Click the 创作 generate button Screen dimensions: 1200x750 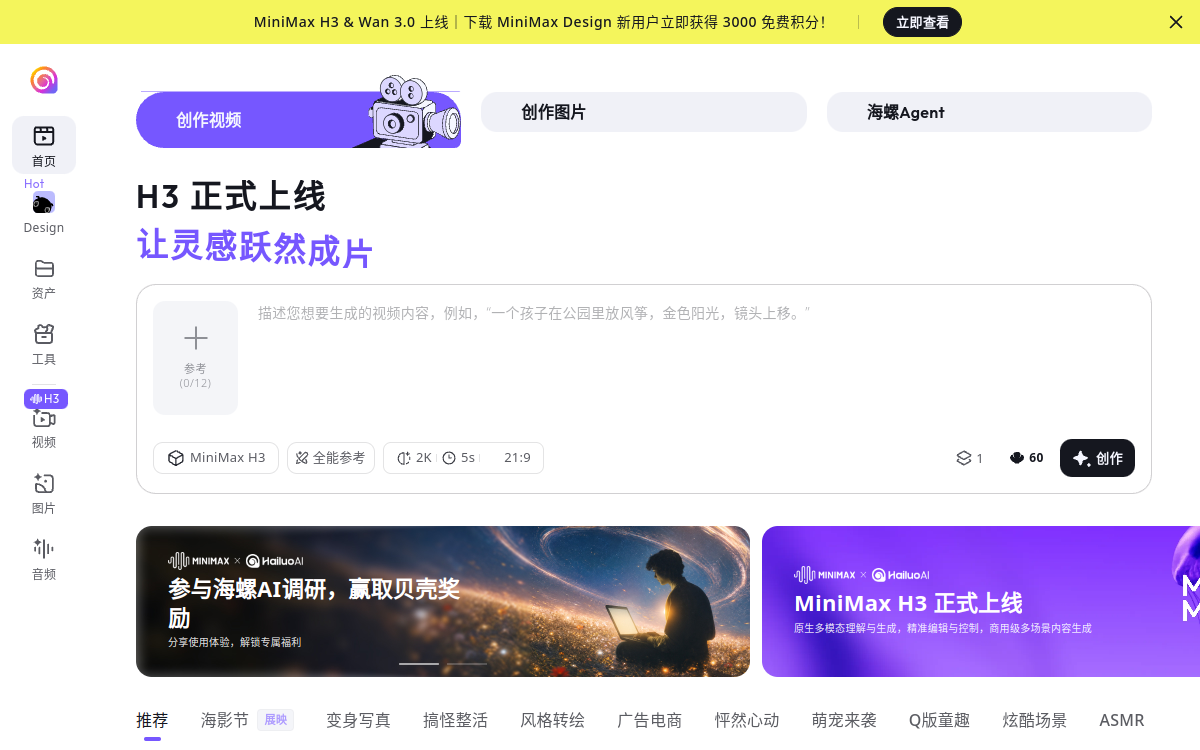click(x=1097, y=458)
